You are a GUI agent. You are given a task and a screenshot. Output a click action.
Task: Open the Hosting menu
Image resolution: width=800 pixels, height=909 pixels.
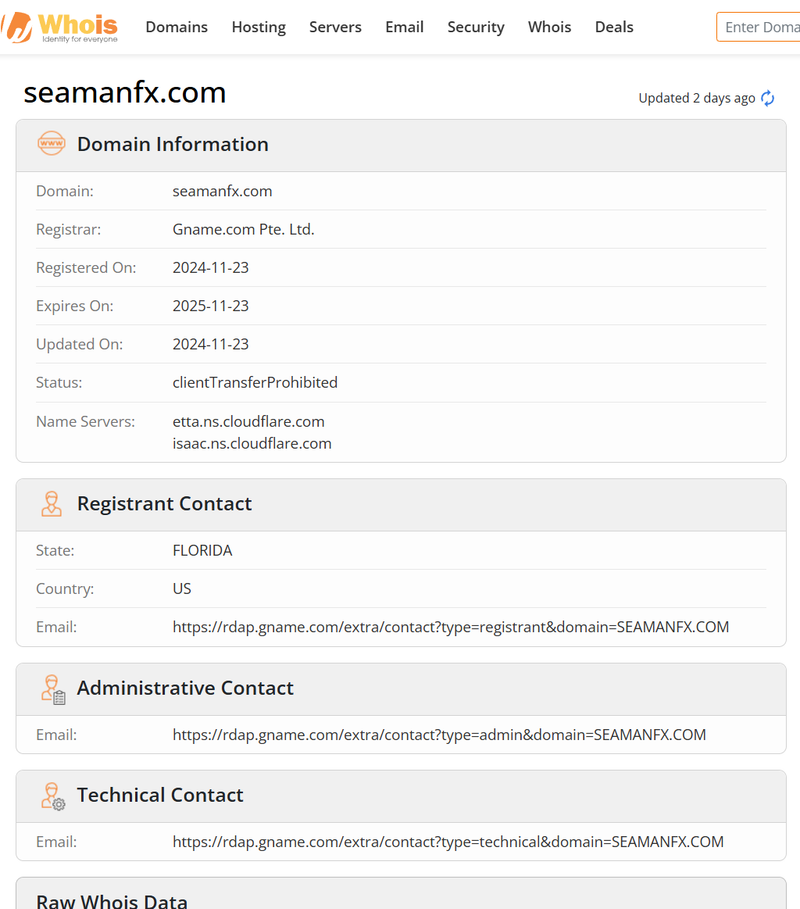[x=259, y=27]
